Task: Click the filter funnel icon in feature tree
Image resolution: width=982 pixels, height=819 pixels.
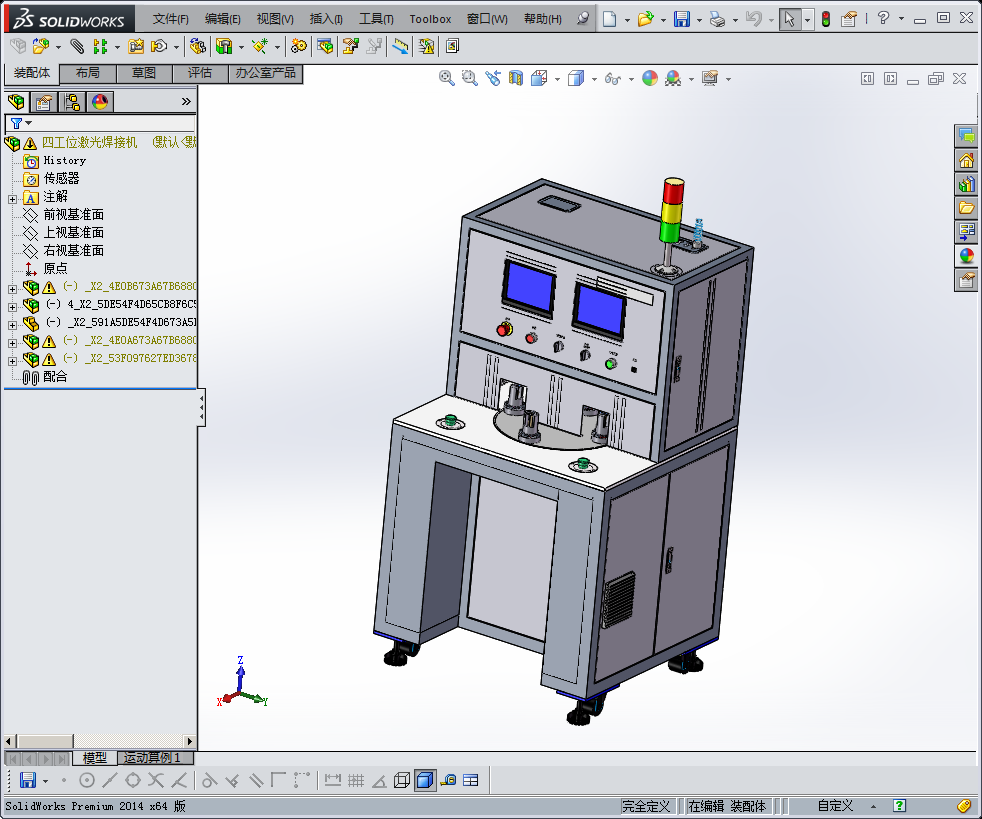Action: coord(16,123)
